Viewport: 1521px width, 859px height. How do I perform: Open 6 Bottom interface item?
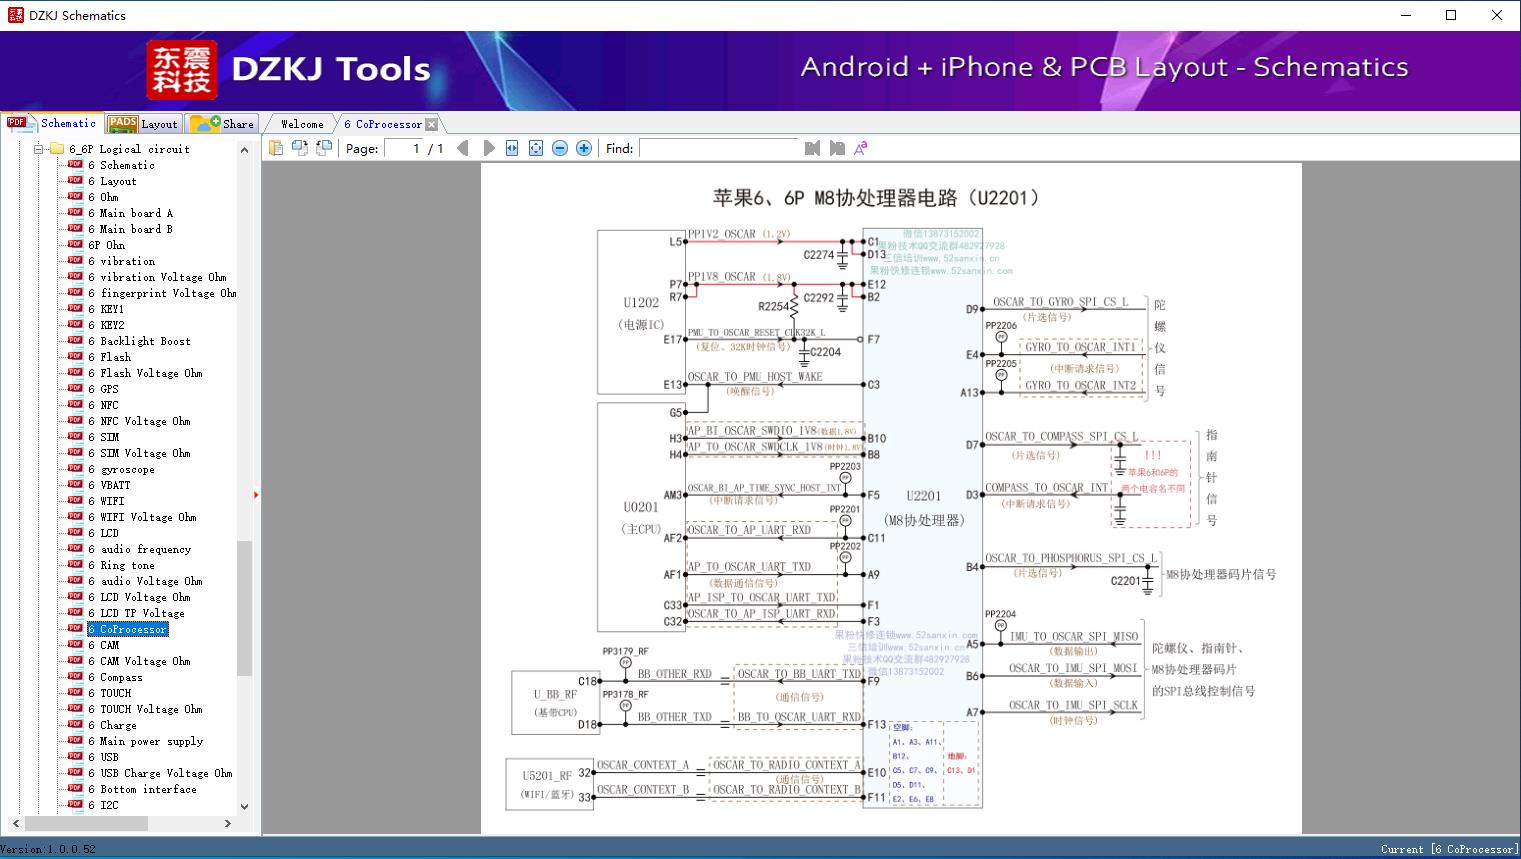142,789
